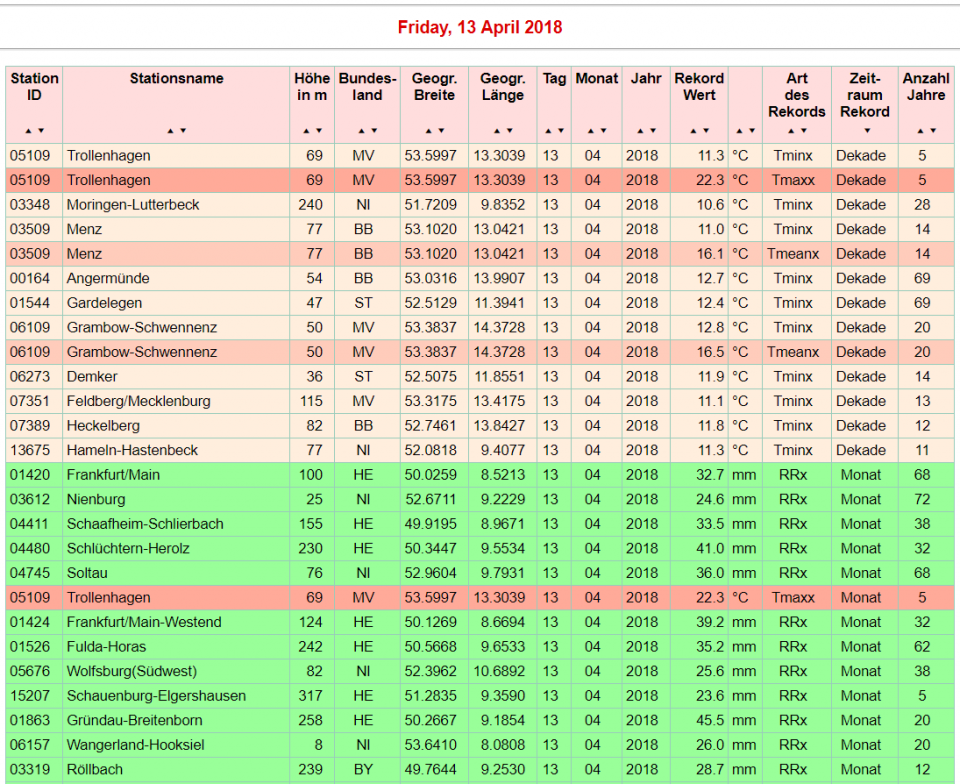Sort Geogr. Breite column ascending
960x784 pixels.
pos(428,131)
